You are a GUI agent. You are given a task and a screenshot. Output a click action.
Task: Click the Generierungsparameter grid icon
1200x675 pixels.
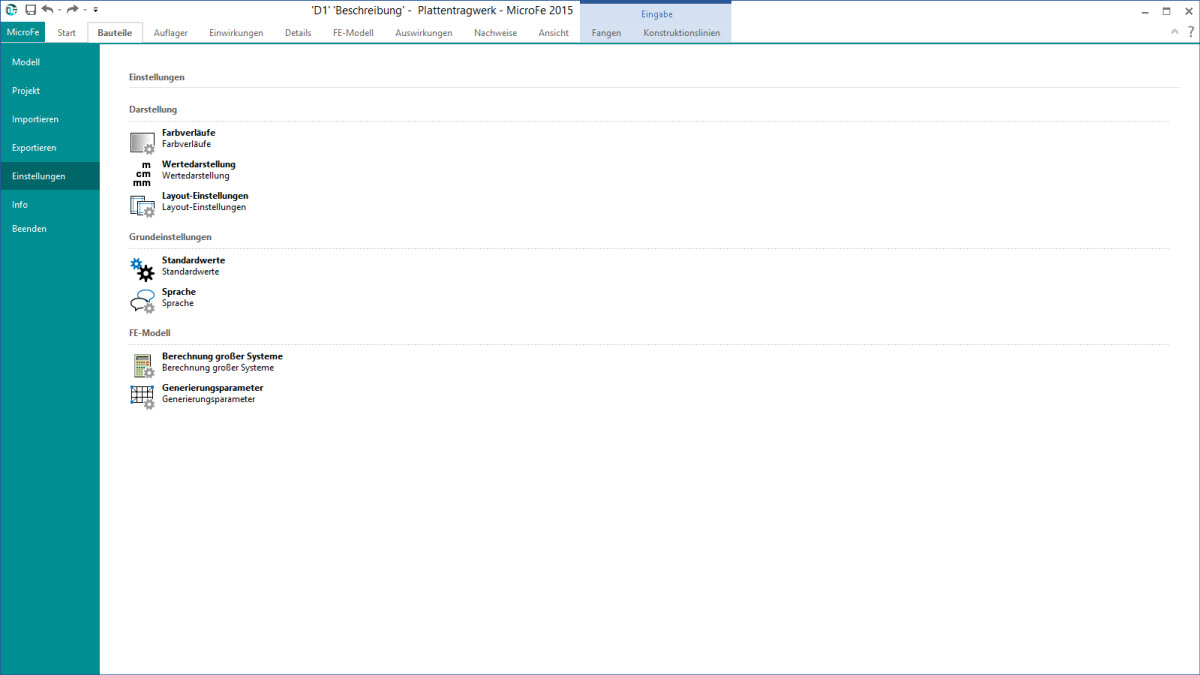pos(142,396)
